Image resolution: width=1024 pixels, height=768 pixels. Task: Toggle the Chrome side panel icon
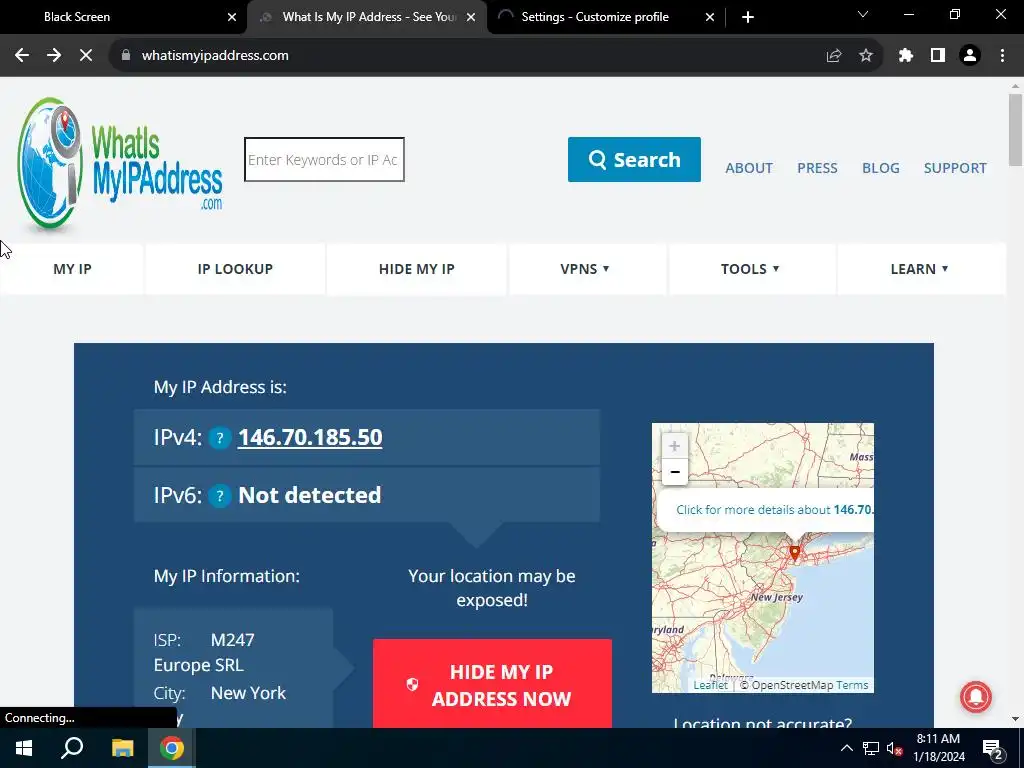pos(938,56)
